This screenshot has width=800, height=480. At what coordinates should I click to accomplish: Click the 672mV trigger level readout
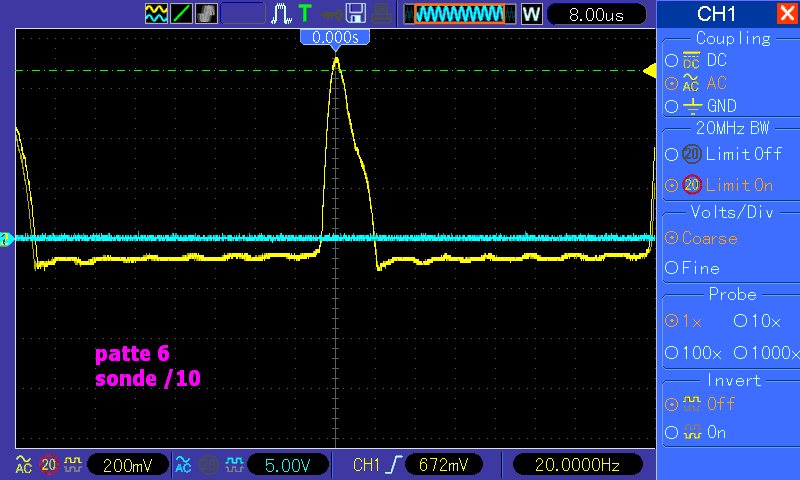coord(443,465)
